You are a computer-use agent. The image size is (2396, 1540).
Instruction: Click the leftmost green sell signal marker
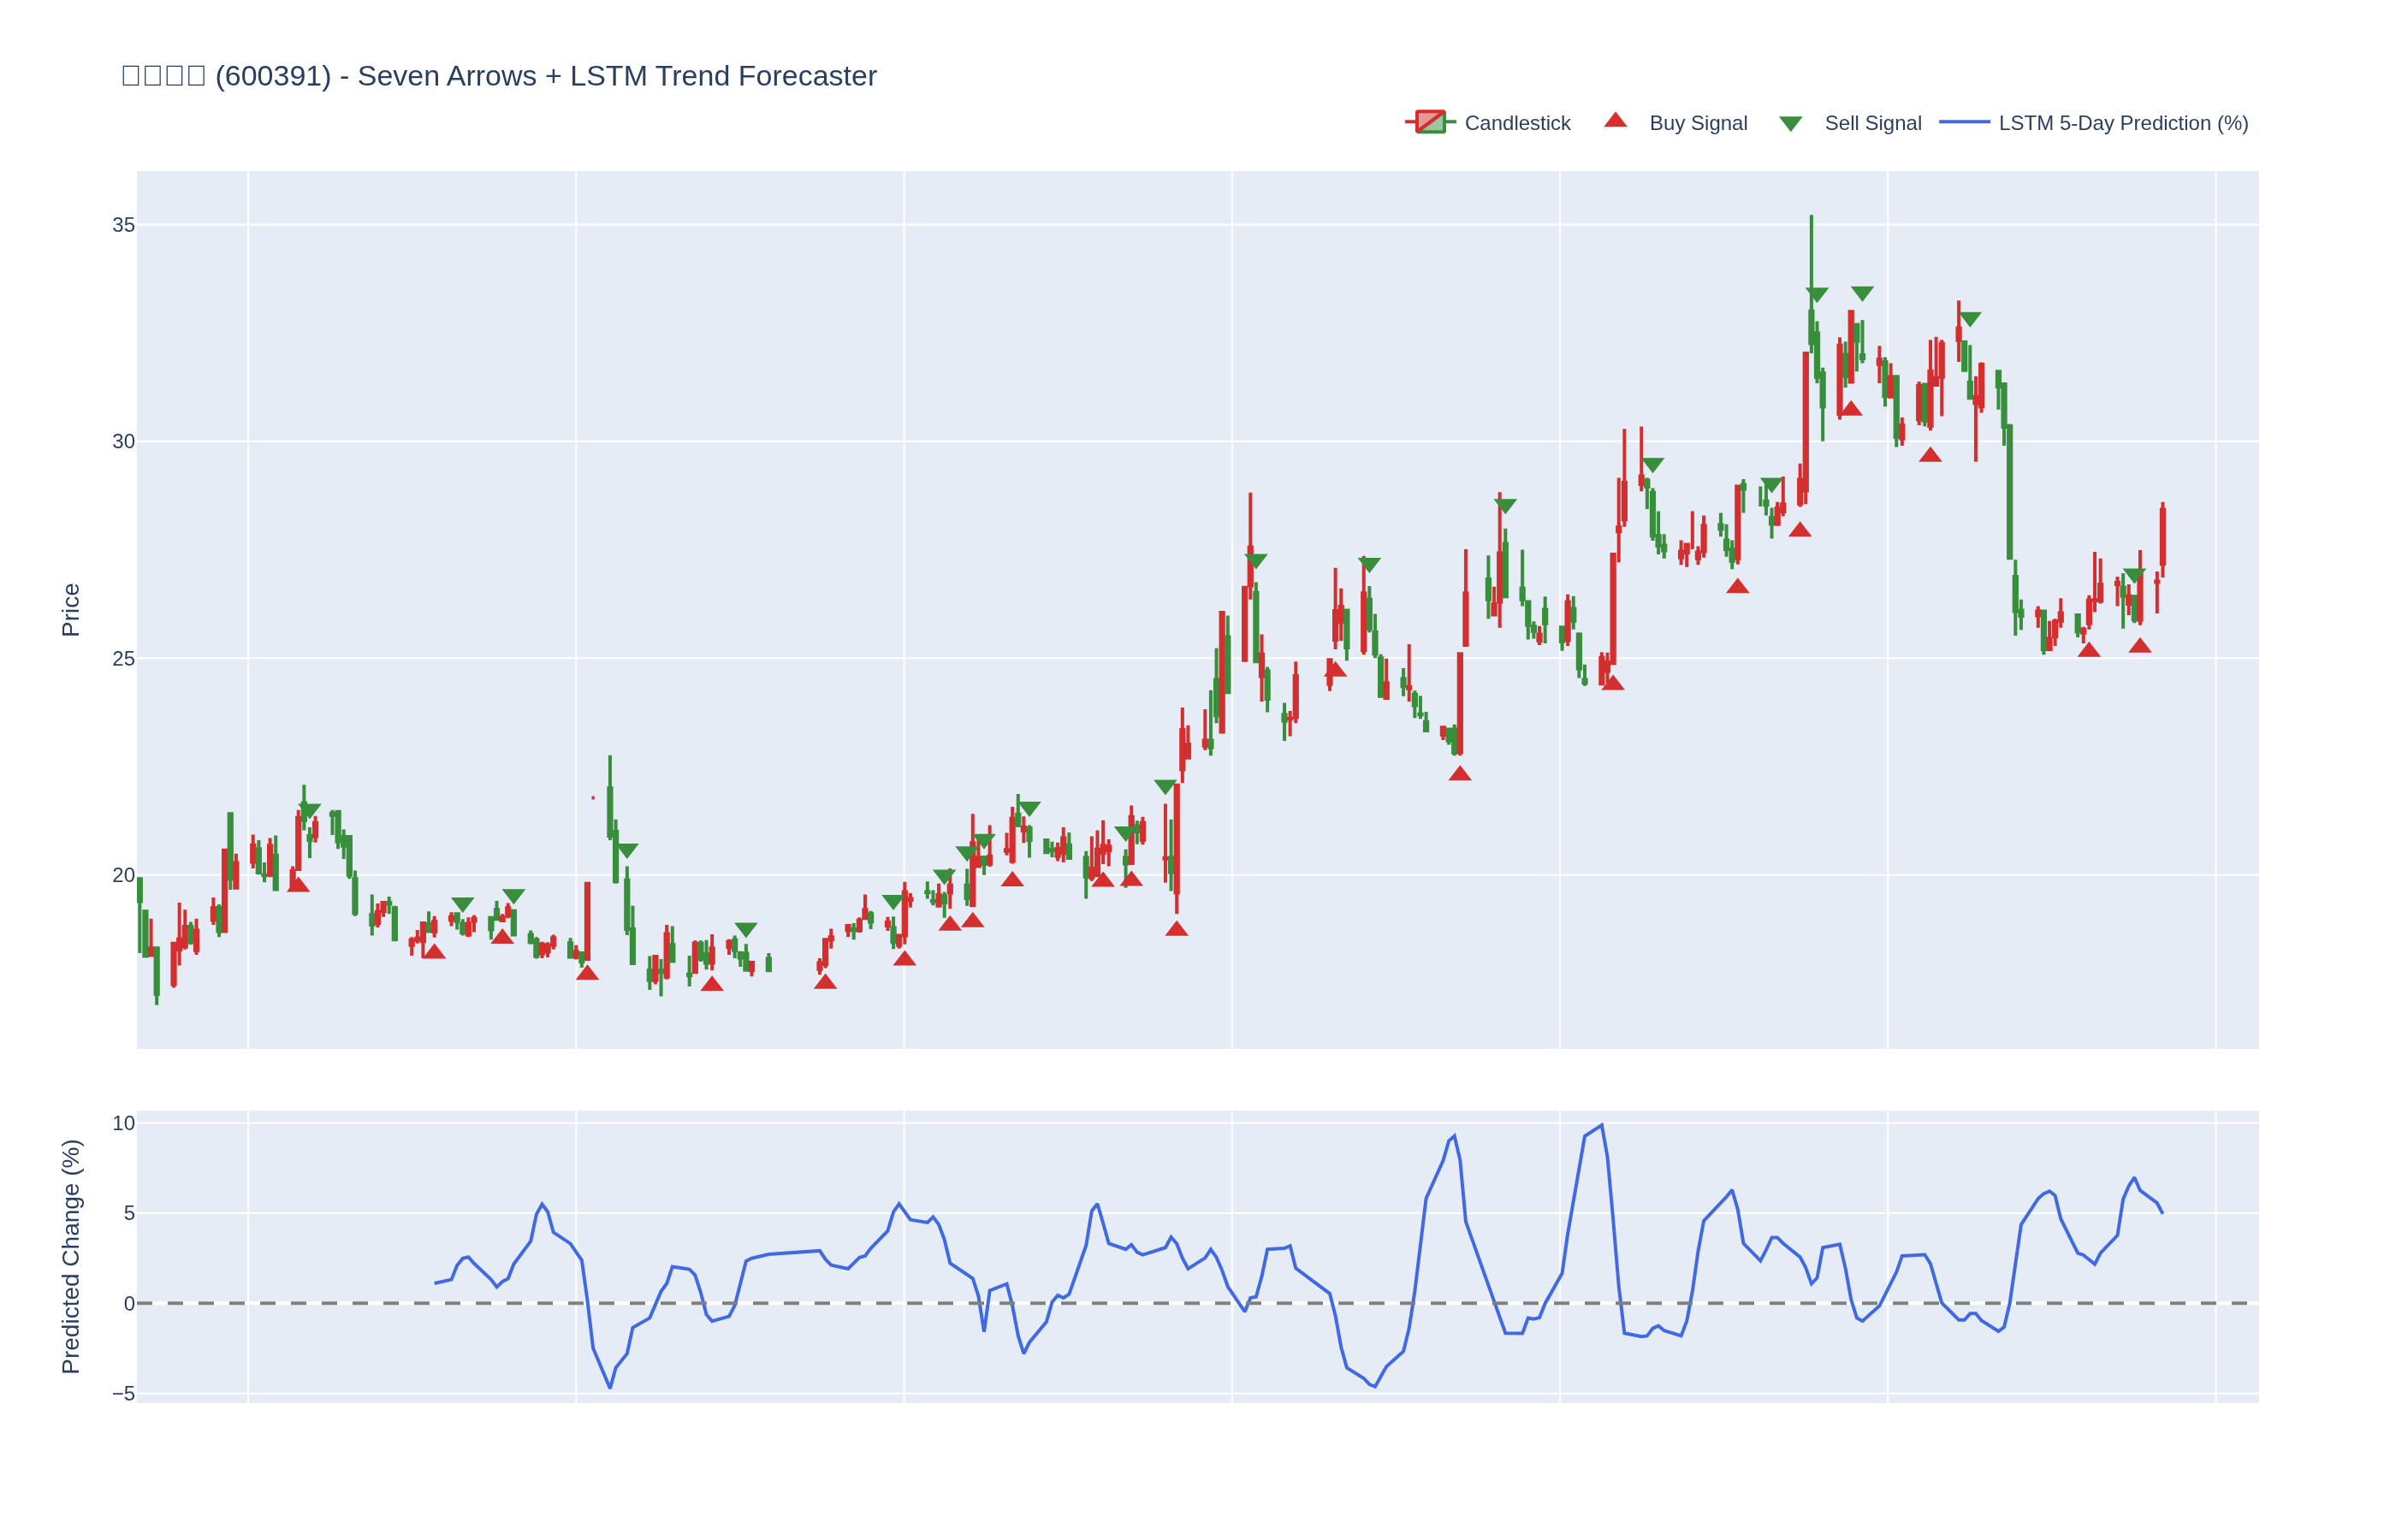tap(310, 810)
